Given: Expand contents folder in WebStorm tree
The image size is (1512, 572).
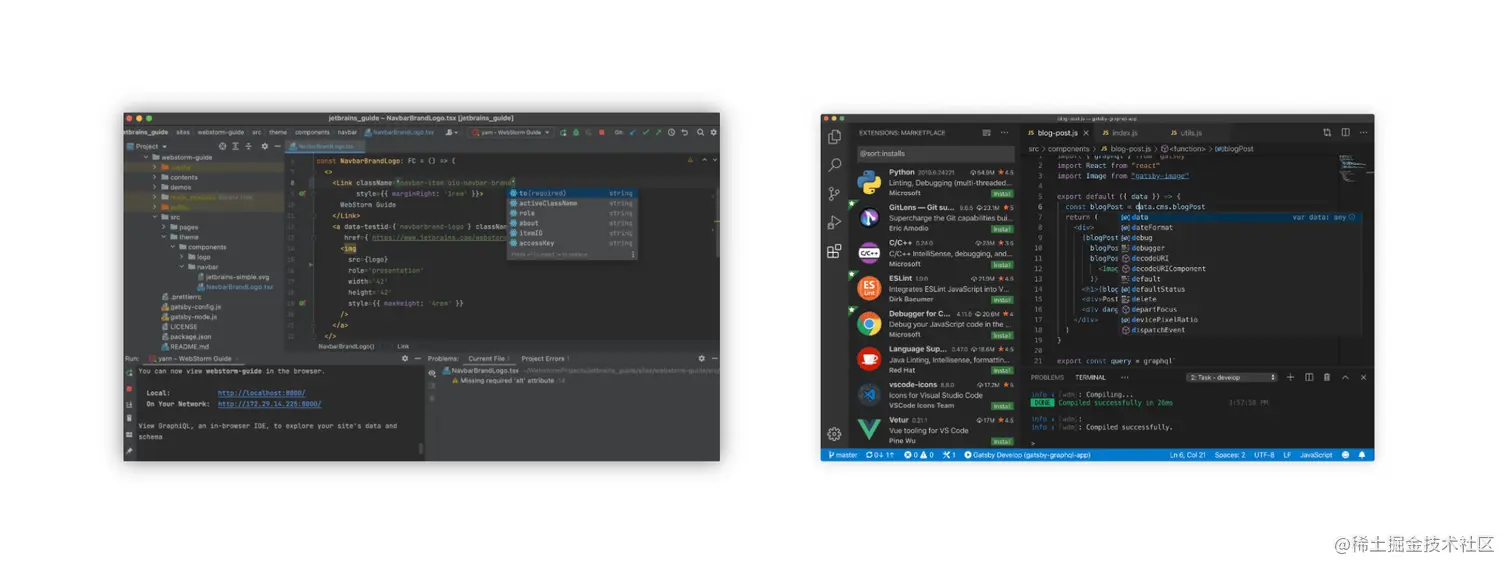Looking at the screenshot, I should point(154,177).
